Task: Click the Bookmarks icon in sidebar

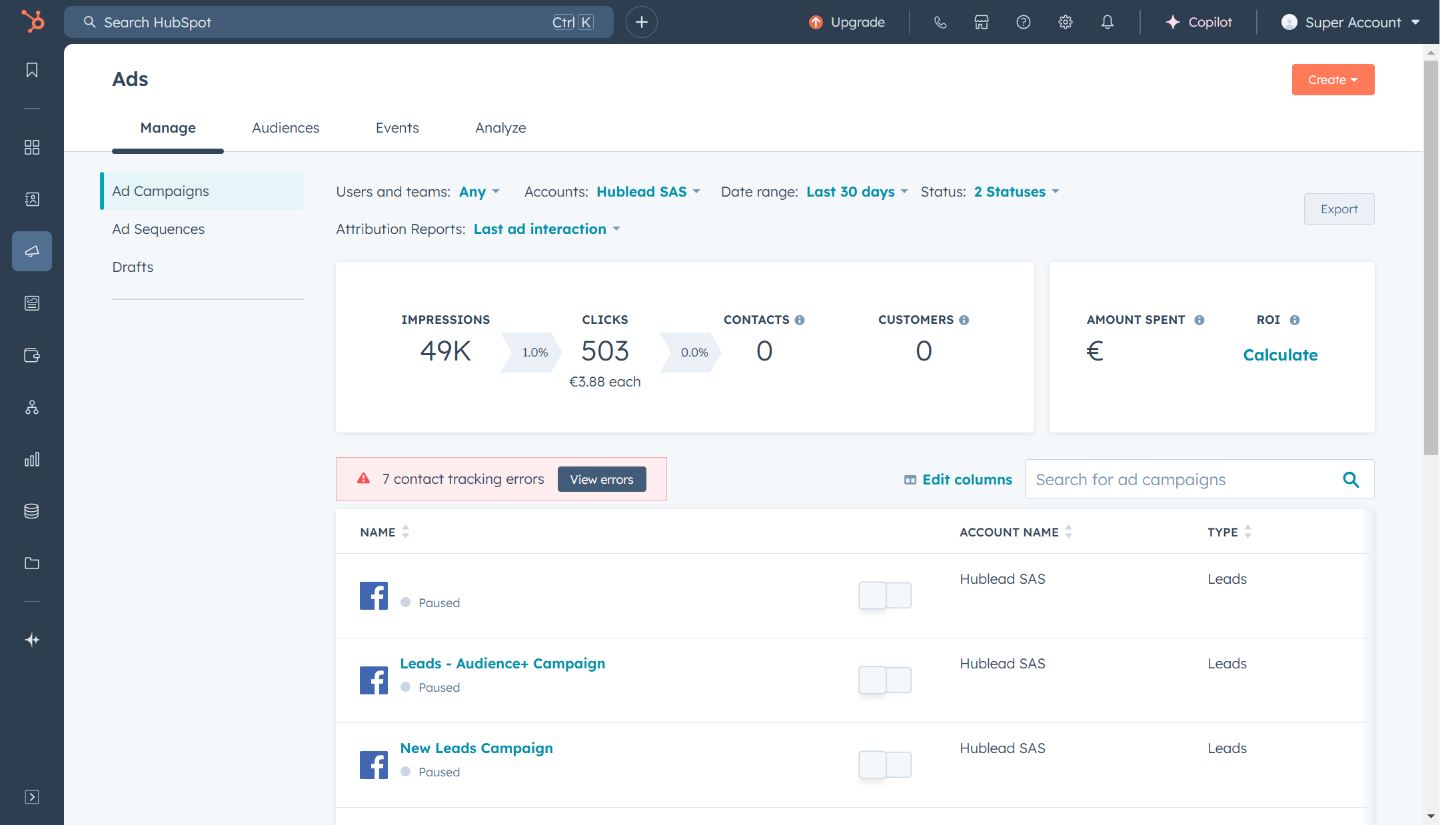Action: 31,70
